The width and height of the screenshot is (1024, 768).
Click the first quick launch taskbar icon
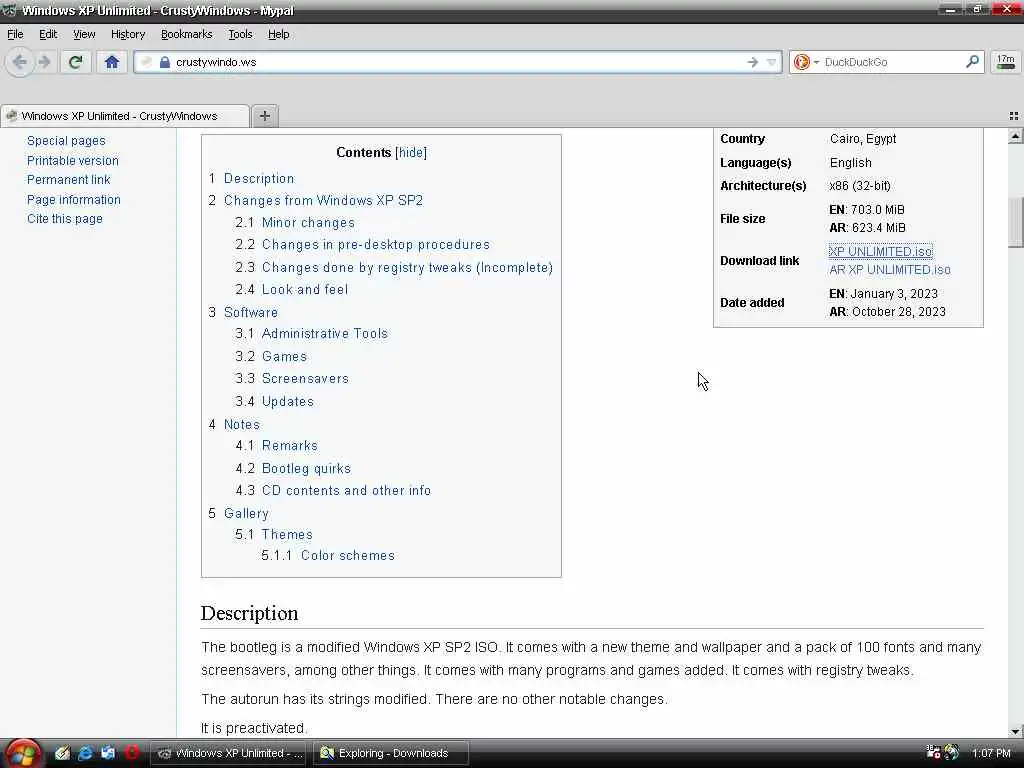pos(62,753)
